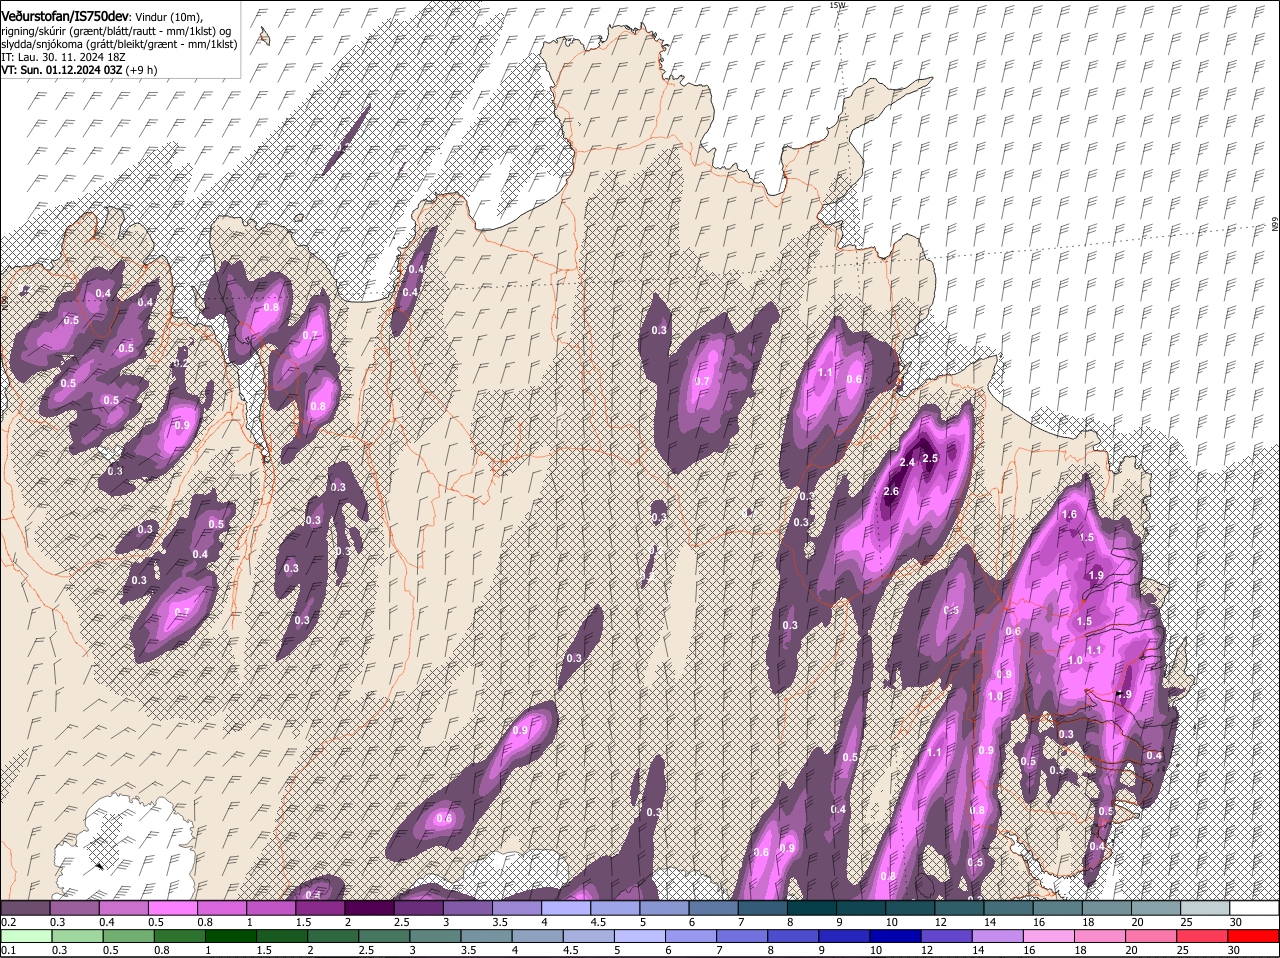The height and width of the screenshot is (958, 1280).
Task: Click the 30 label beneath the red swatch
Action: [1233, 950]
